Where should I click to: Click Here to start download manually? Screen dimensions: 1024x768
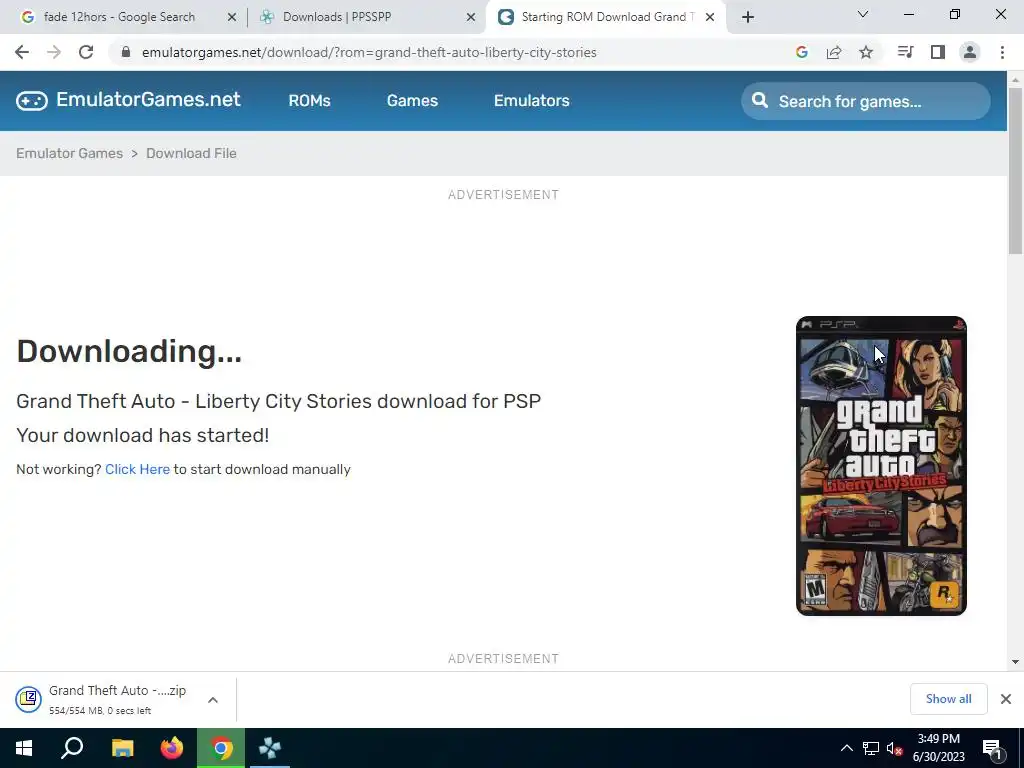tap(137, 469)
